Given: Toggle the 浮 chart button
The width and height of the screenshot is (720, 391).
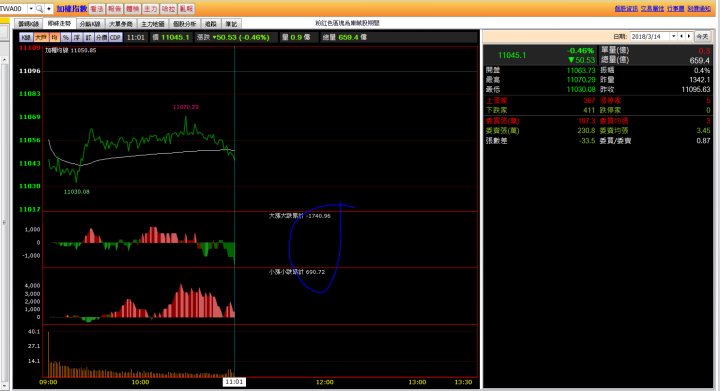Looking at the screenshot, I should pos(77,38).
